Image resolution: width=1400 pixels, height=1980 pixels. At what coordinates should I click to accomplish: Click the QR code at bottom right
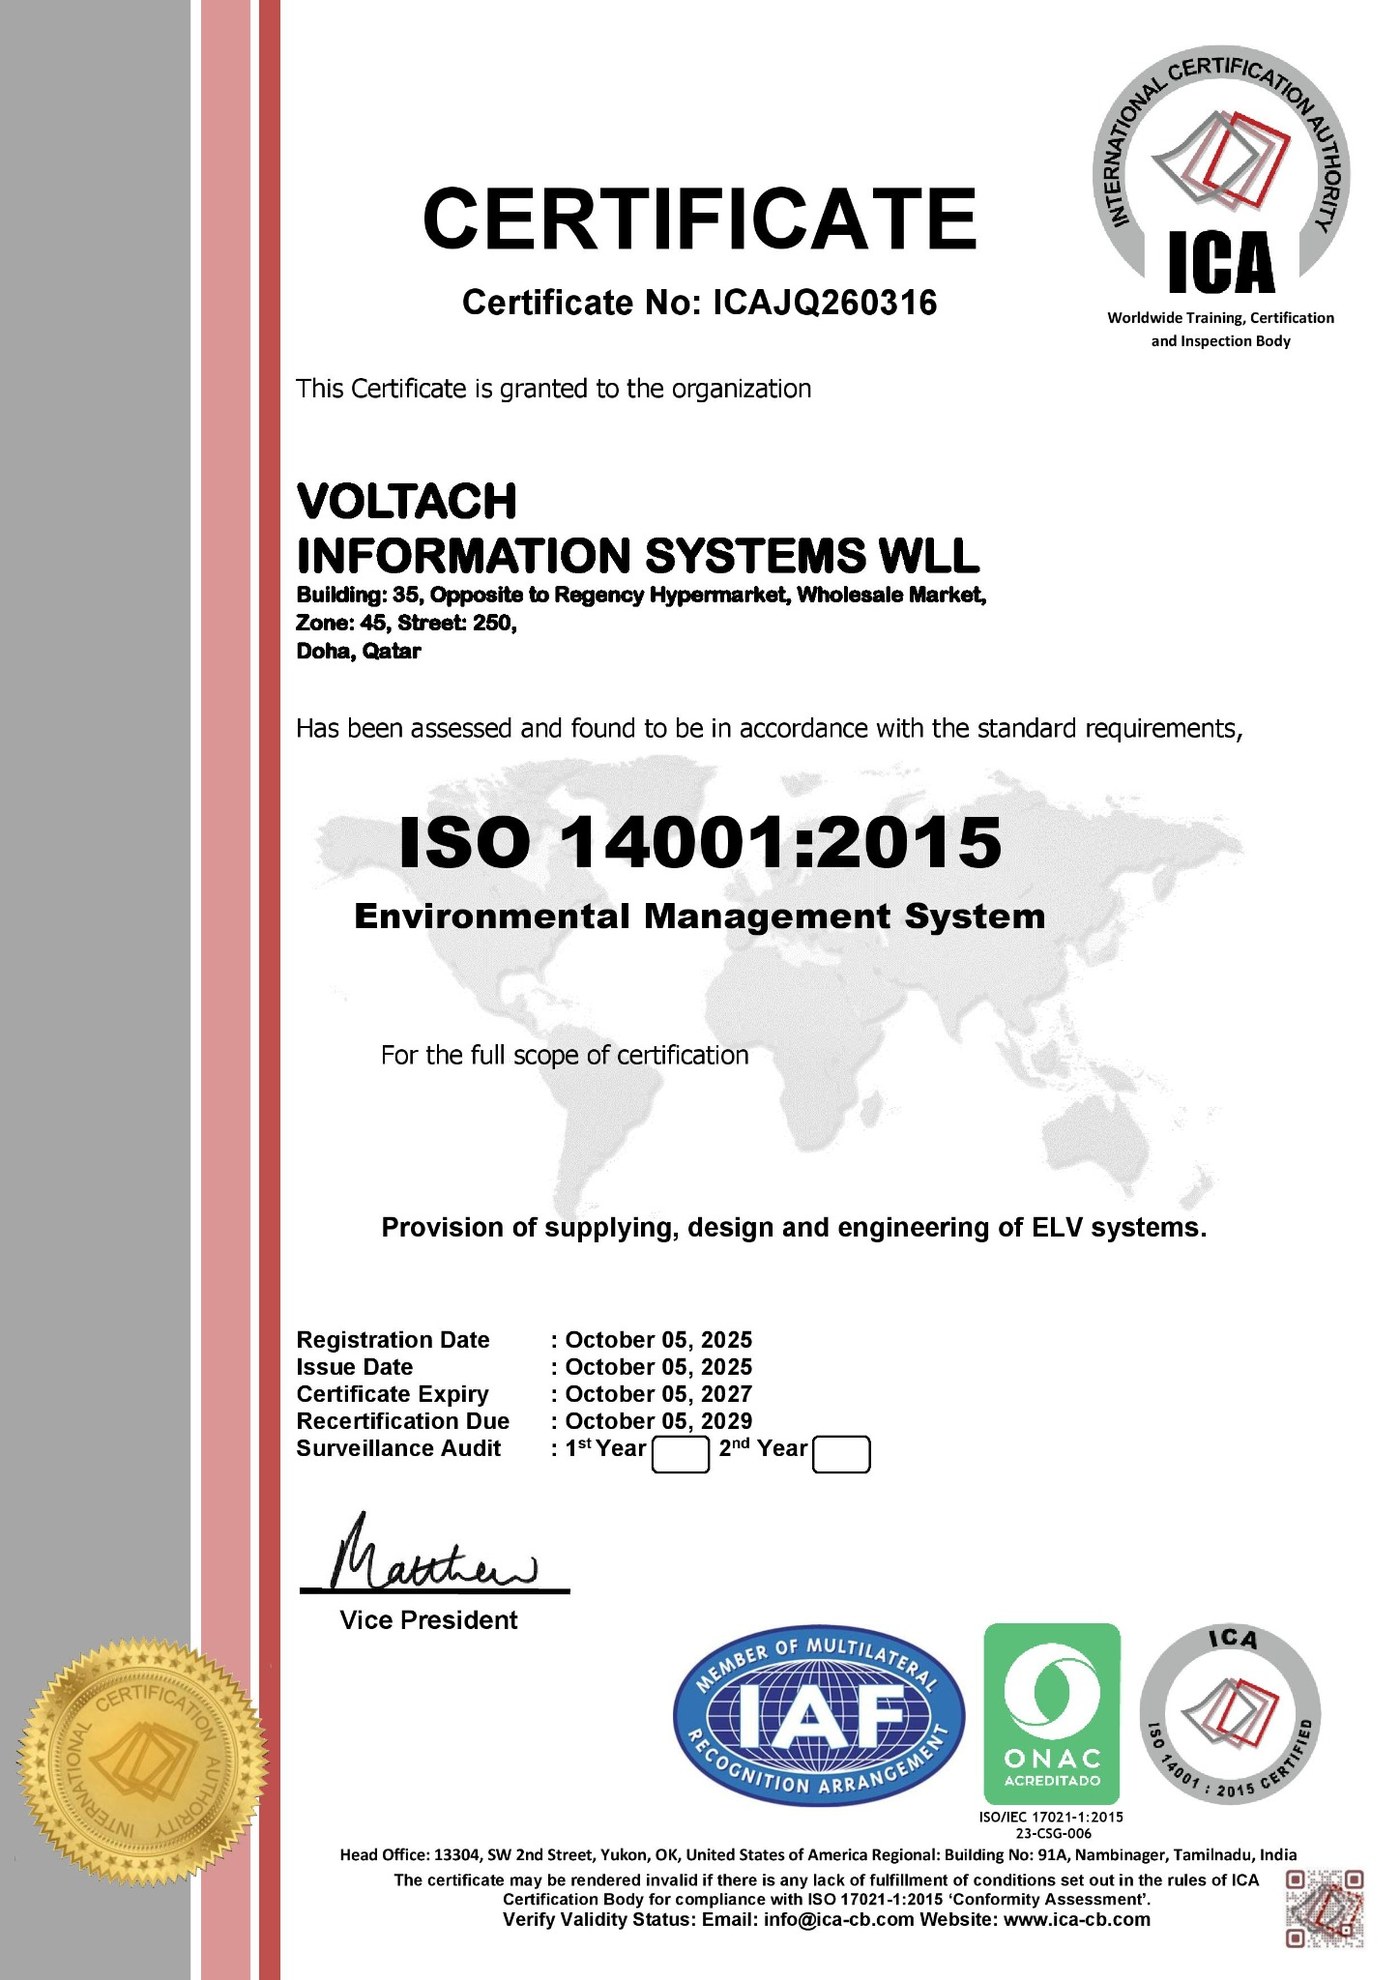pos(1323,1908)
